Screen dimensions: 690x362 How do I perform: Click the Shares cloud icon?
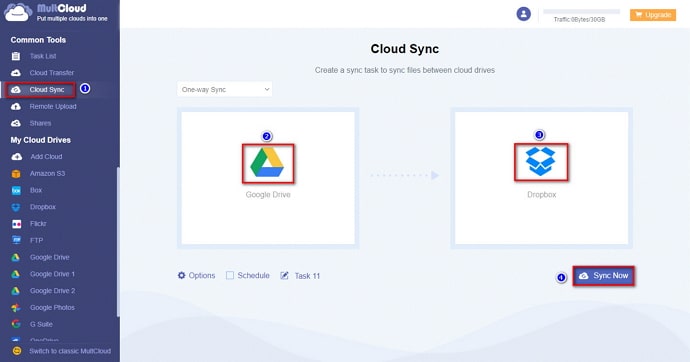16,123
